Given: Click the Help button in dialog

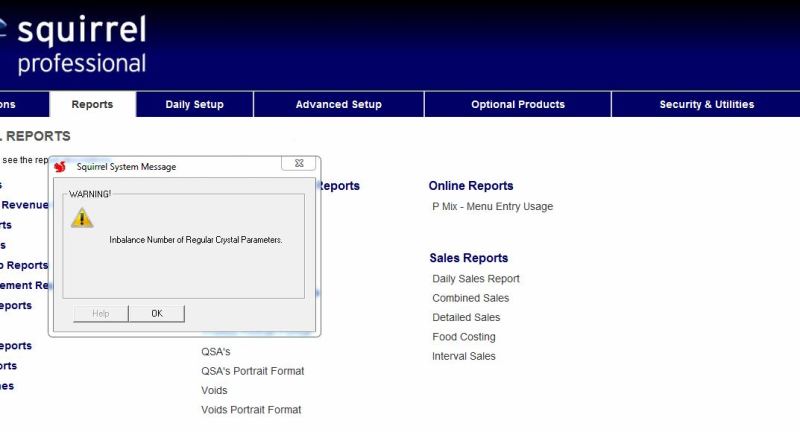Looking at the screenshot, I should [x=101, y=314].
